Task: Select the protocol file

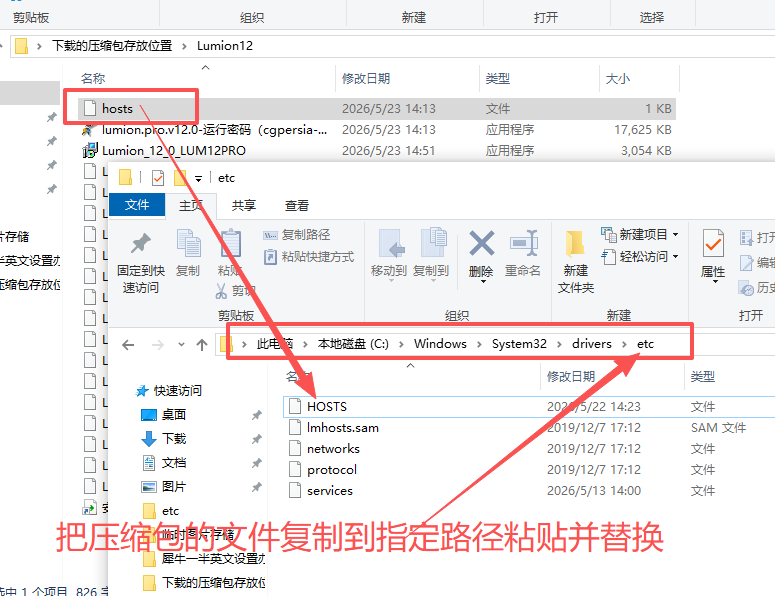Action: (x=332, y=470)
